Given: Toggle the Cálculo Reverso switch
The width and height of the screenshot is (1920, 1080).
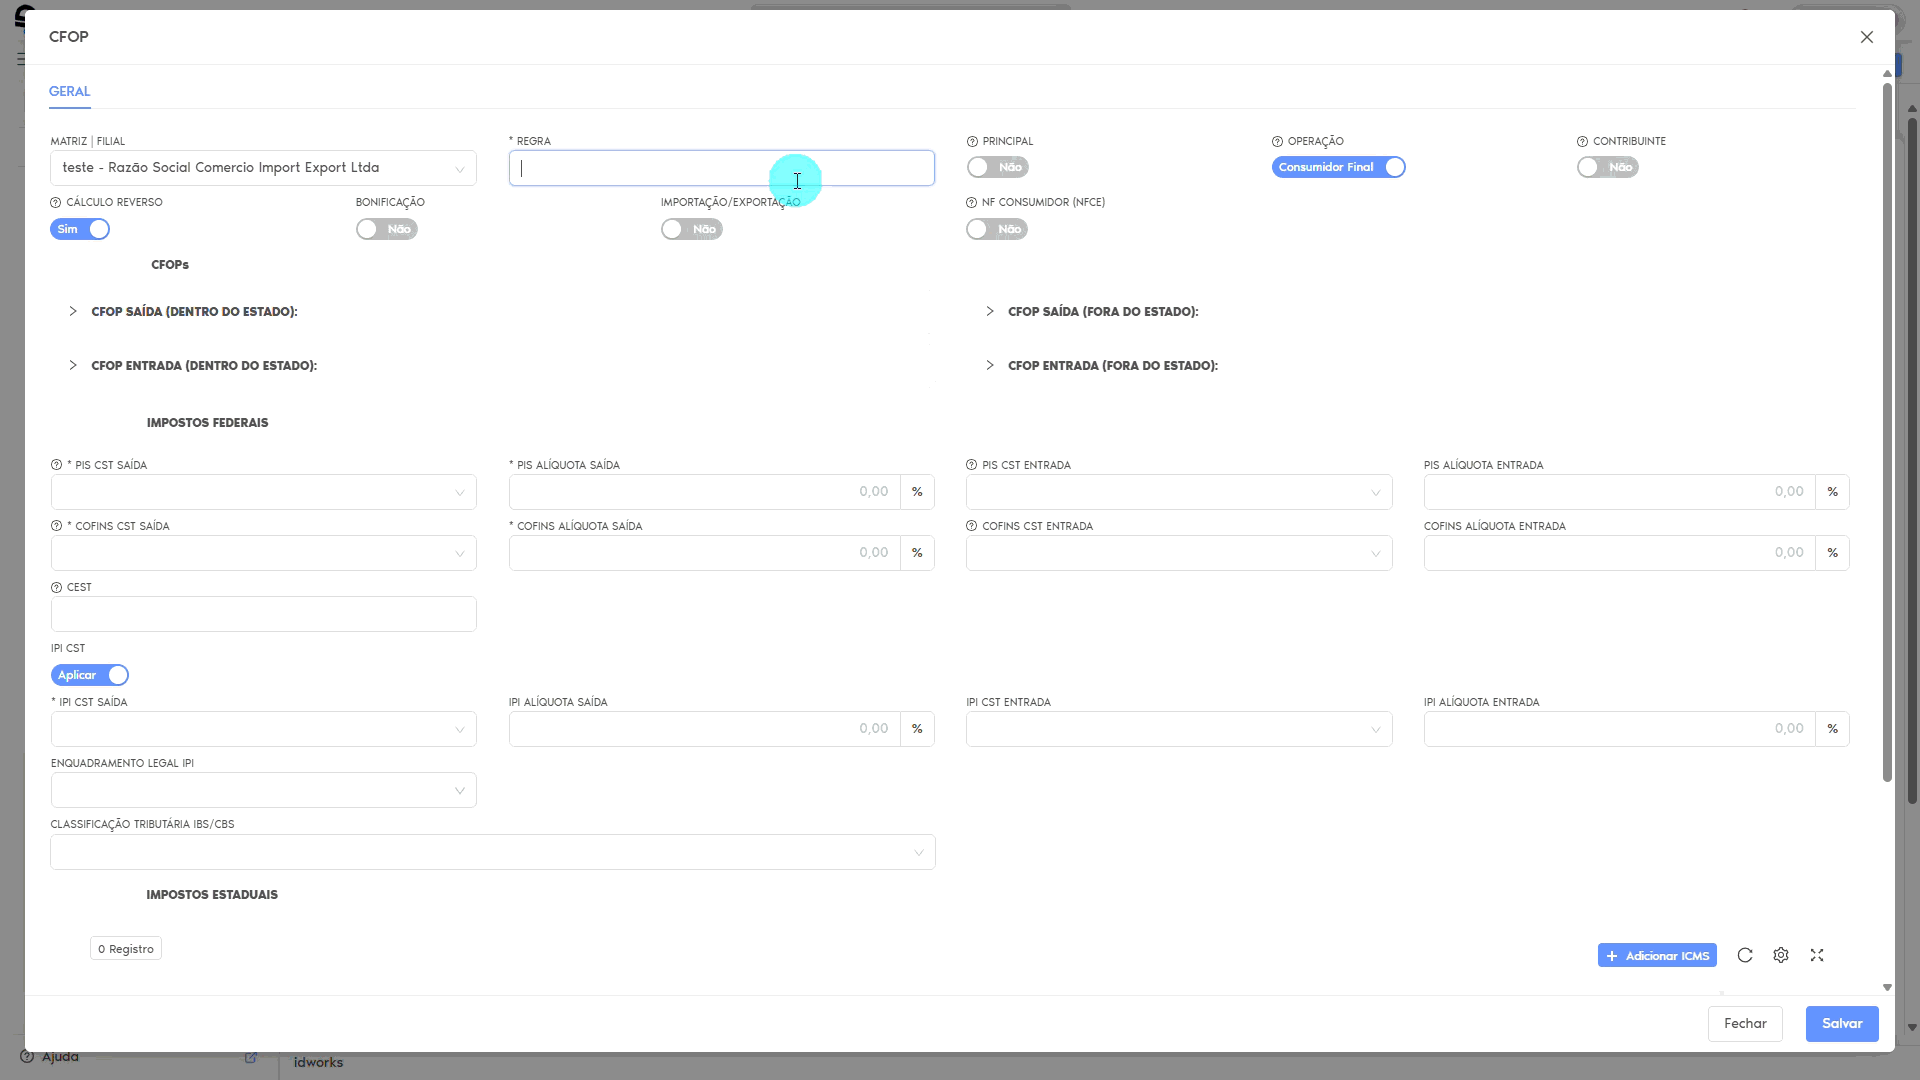Looking at the screenshot, I should pyautogui.click(x=80, y=229).
